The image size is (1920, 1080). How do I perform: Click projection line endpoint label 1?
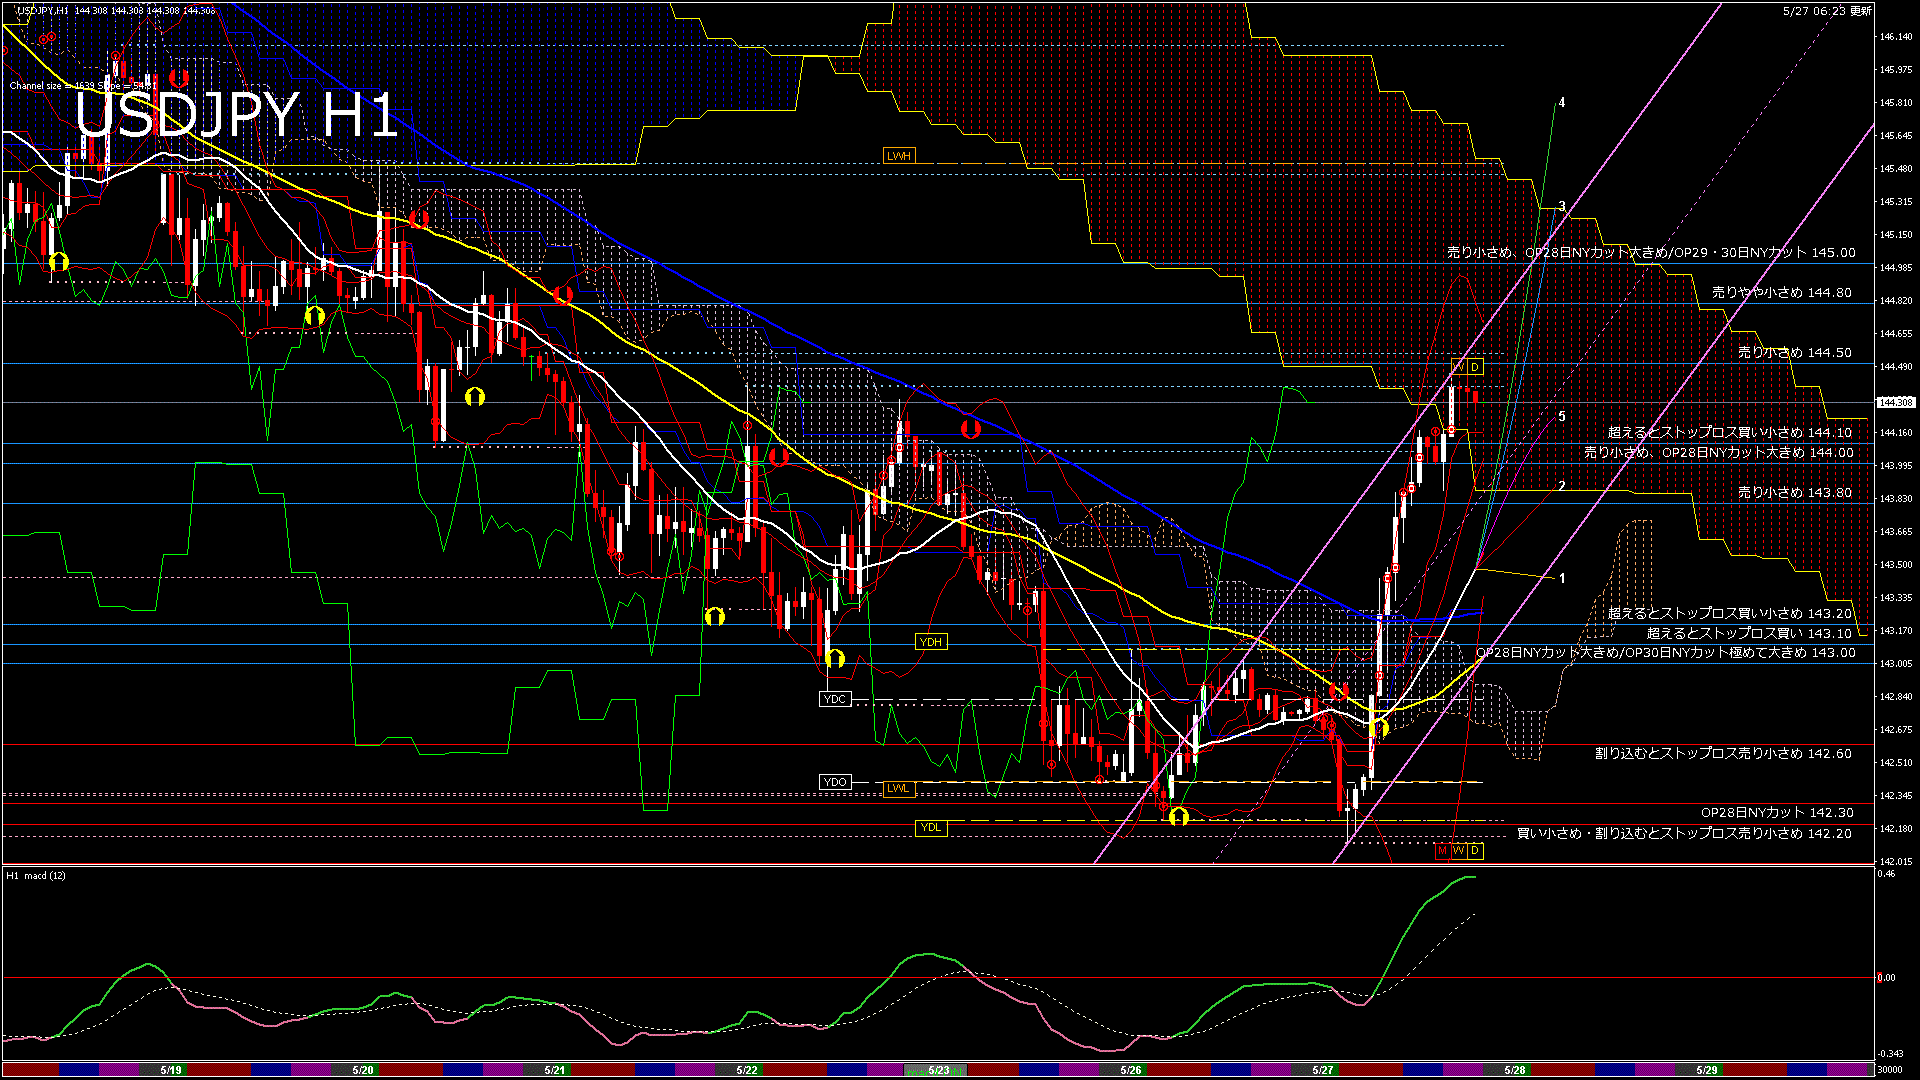(1562, 578)
